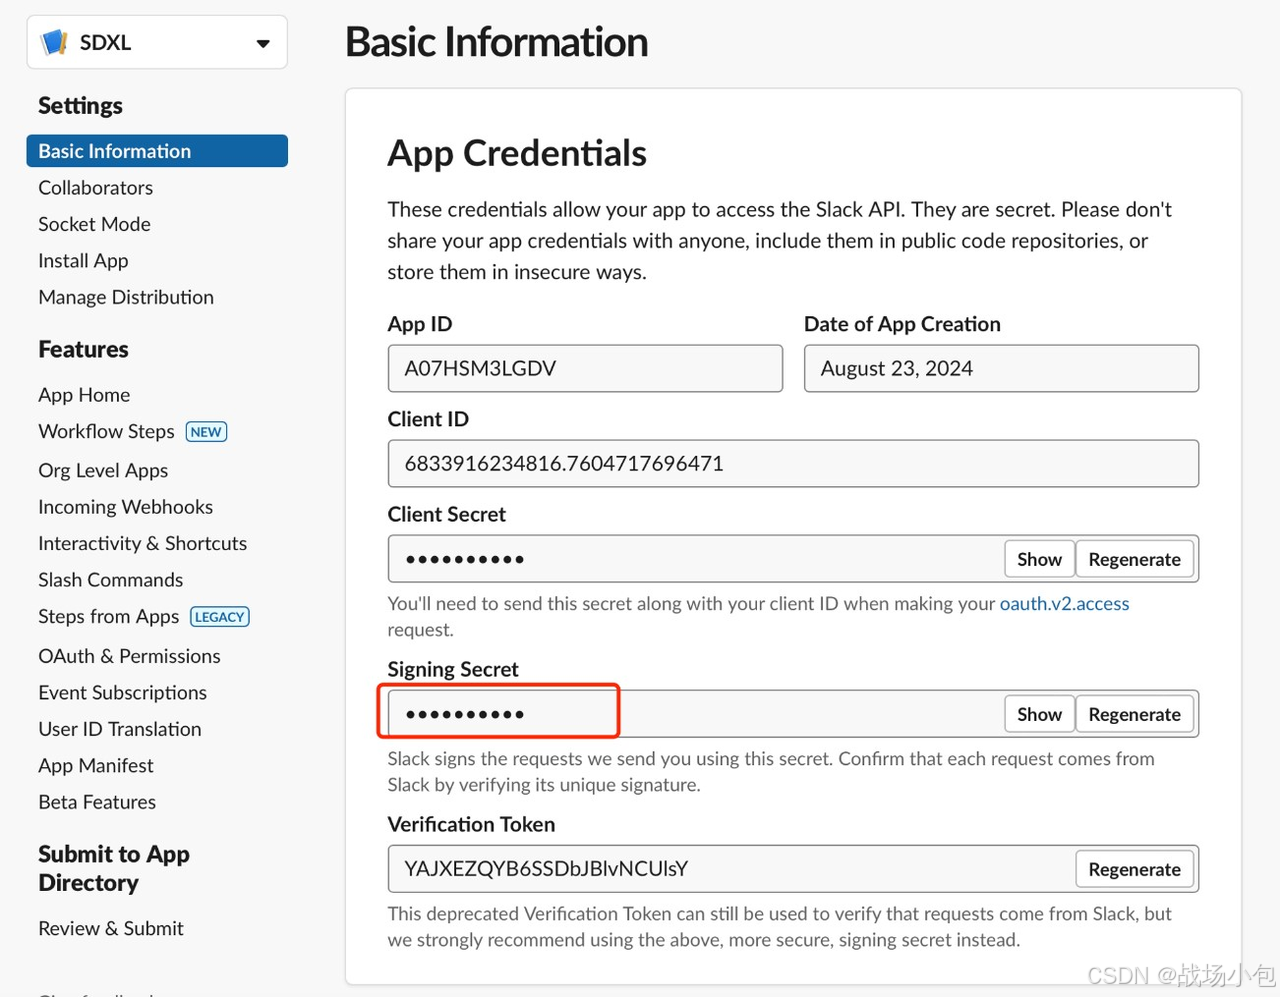The image size is (1280, 997).
Task: Click the Basic Information page heading
Action: pyautogui.click(x=497, y=42)
